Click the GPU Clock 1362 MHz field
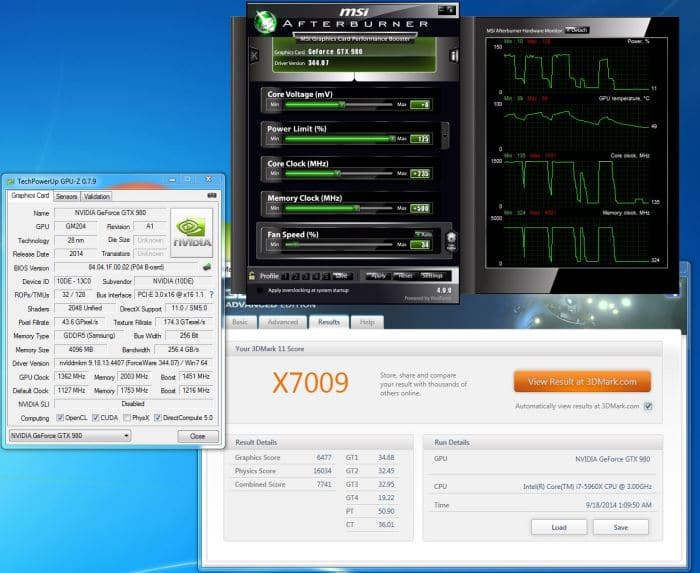 71,377
